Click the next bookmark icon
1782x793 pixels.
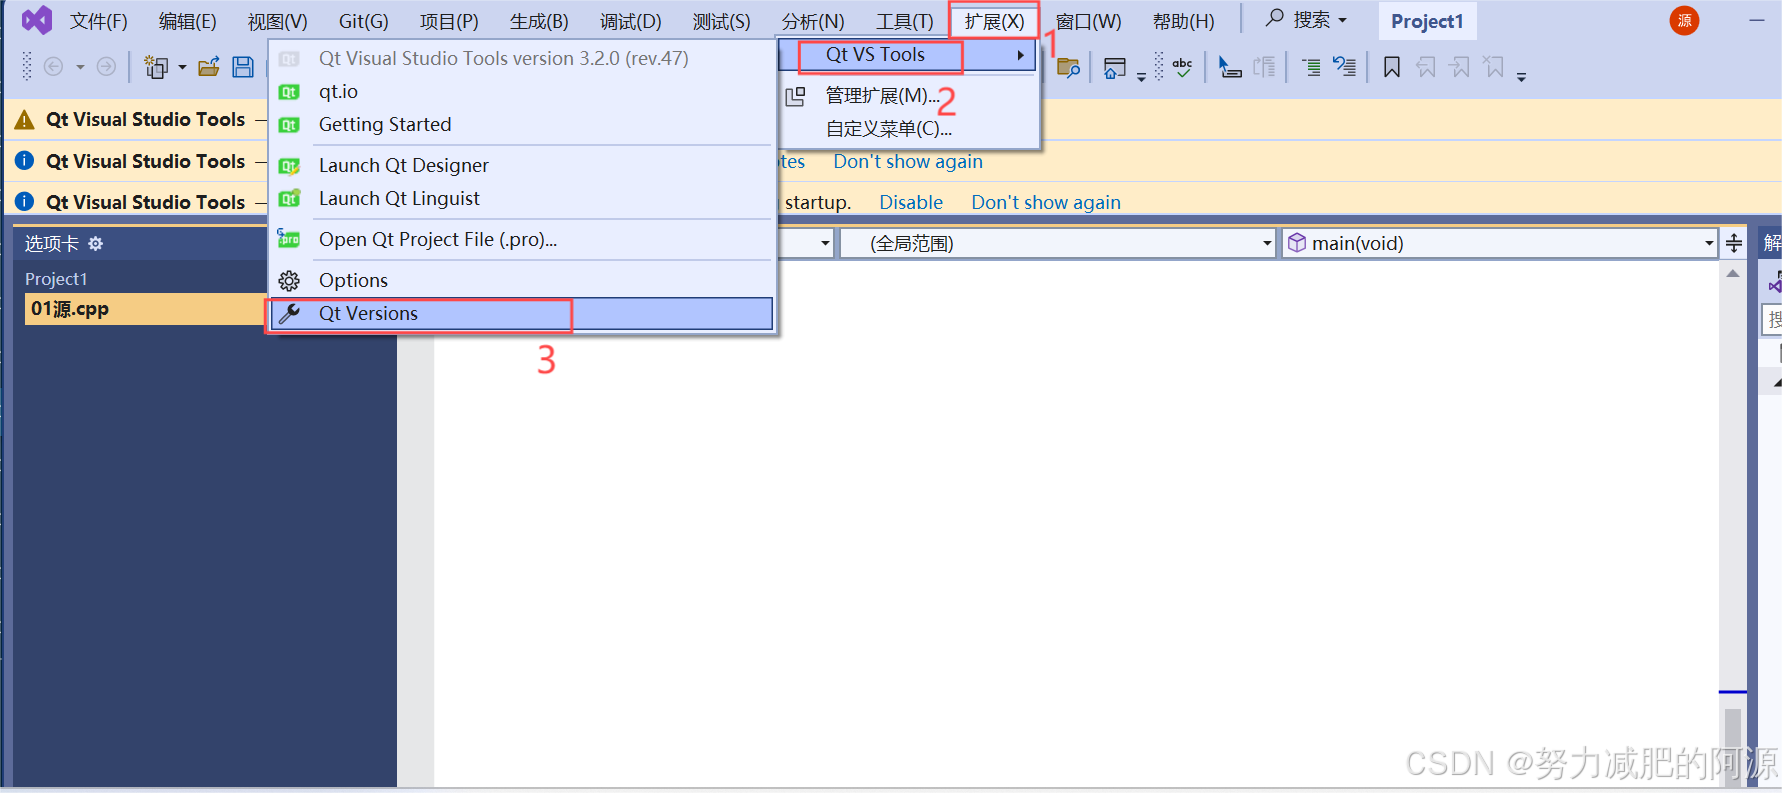click(x=1460, y=67)
